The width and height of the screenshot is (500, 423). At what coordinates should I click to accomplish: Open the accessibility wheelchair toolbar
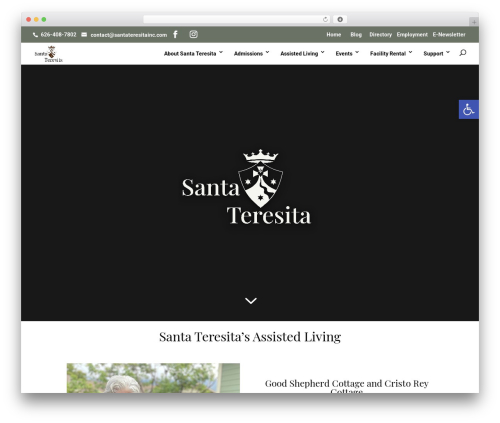[469, 109]
